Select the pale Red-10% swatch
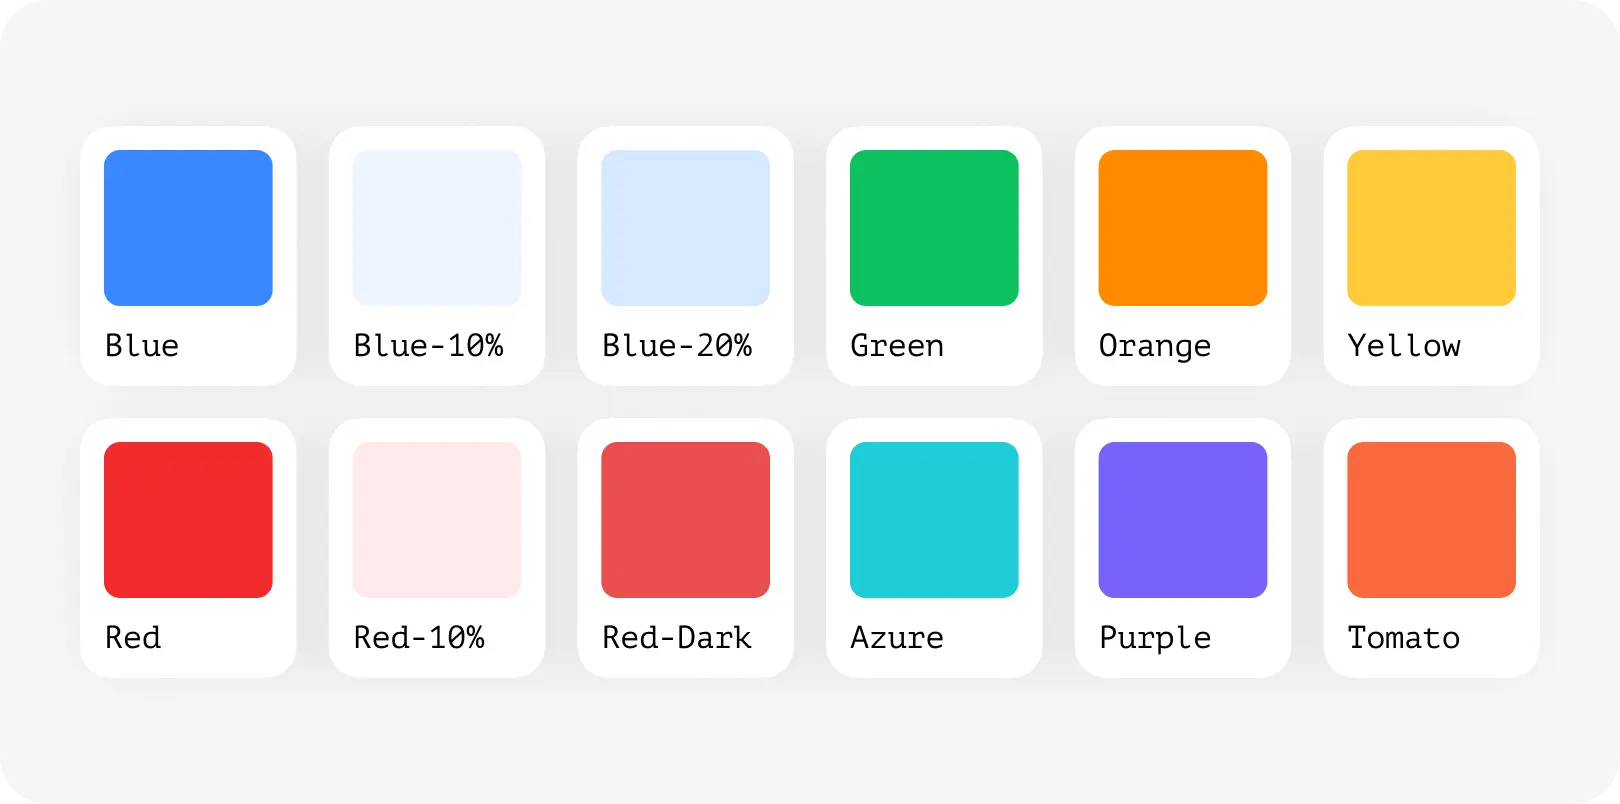This screenshot has height=804, width=1620. [437, 520]
